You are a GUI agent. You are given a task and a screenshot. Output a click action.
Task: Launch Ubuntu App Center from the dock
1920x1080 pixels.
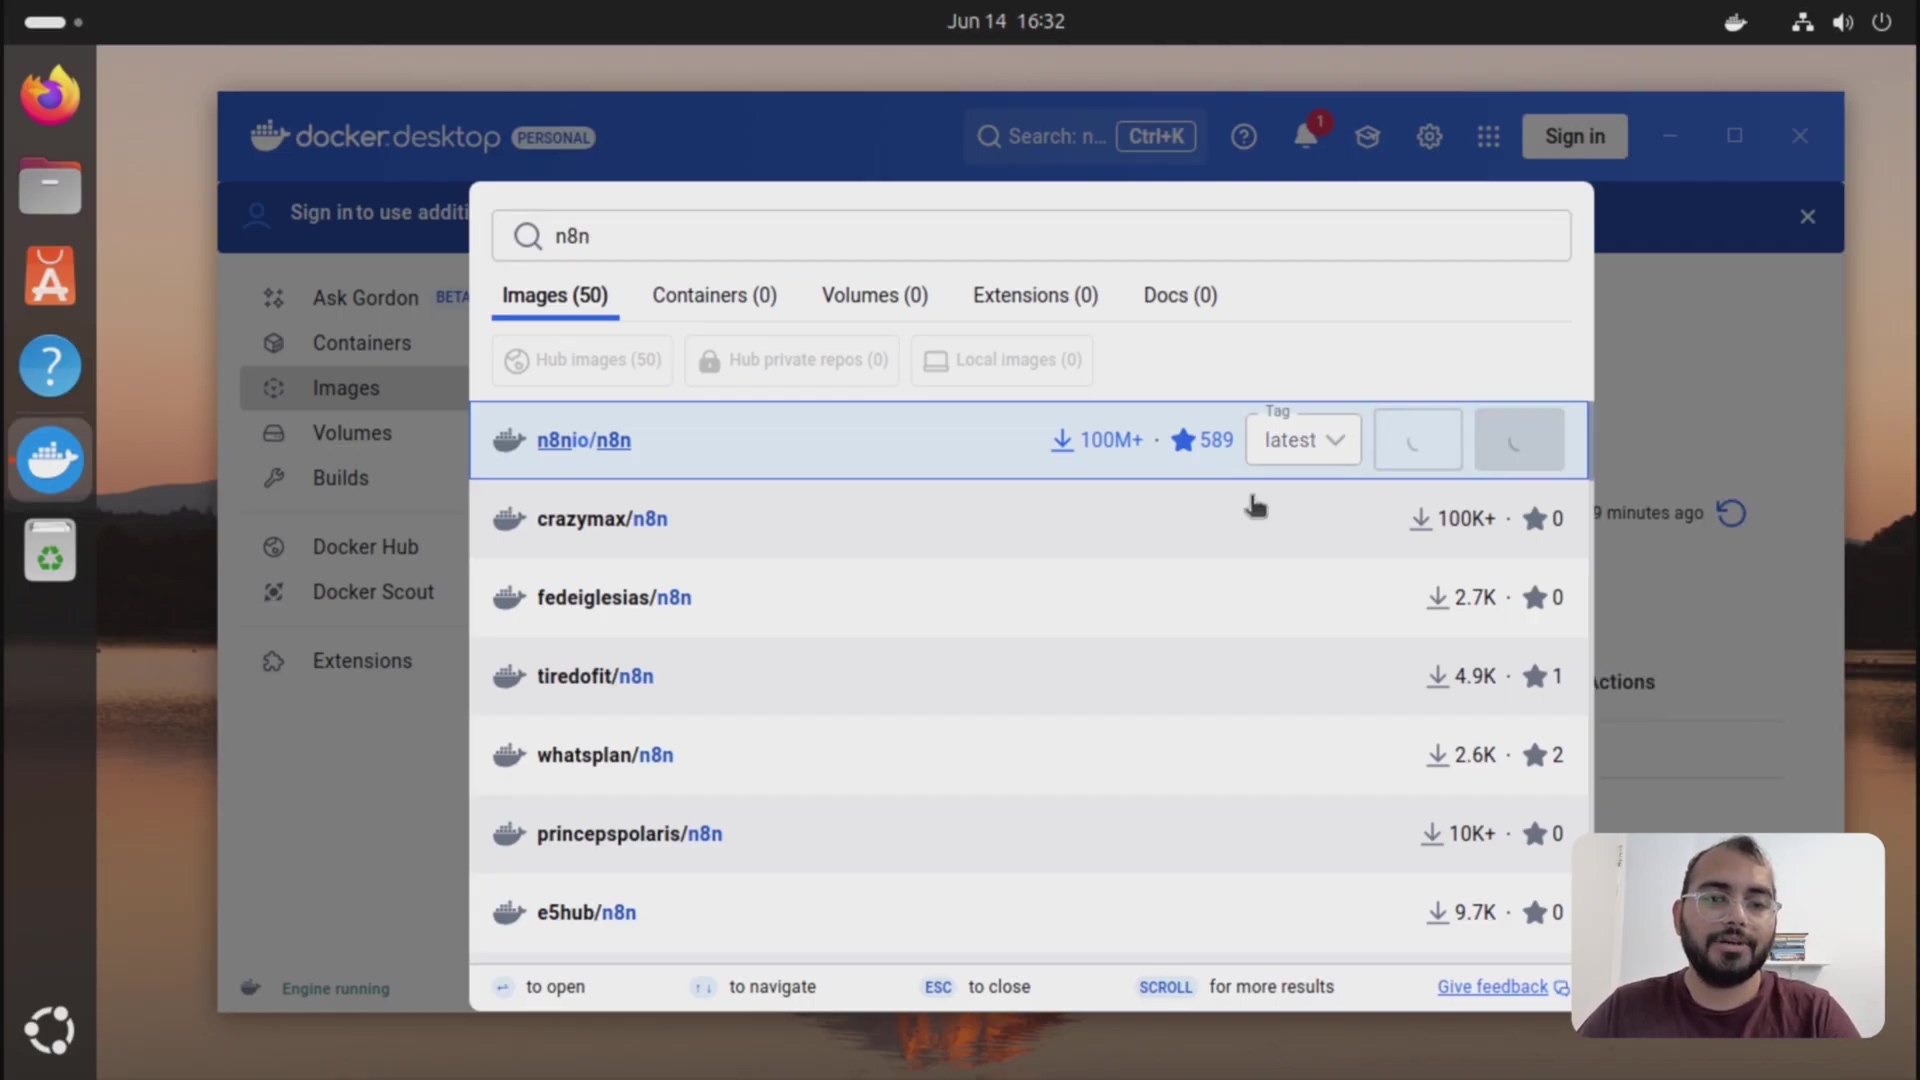(x=50, y=276)
